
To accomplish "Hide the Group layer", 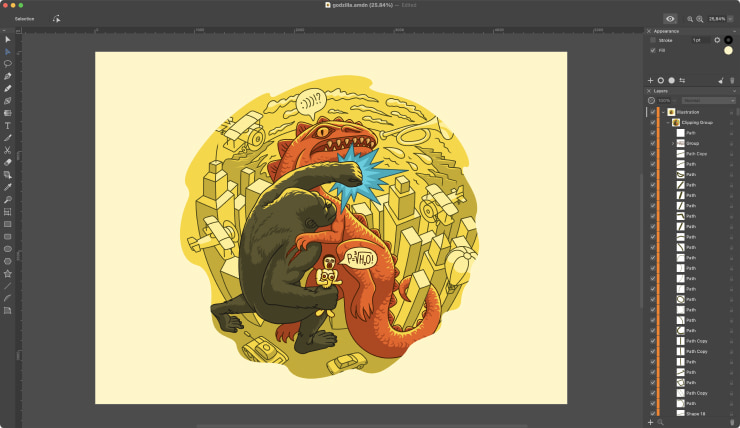I will click(x=653, y=143).
